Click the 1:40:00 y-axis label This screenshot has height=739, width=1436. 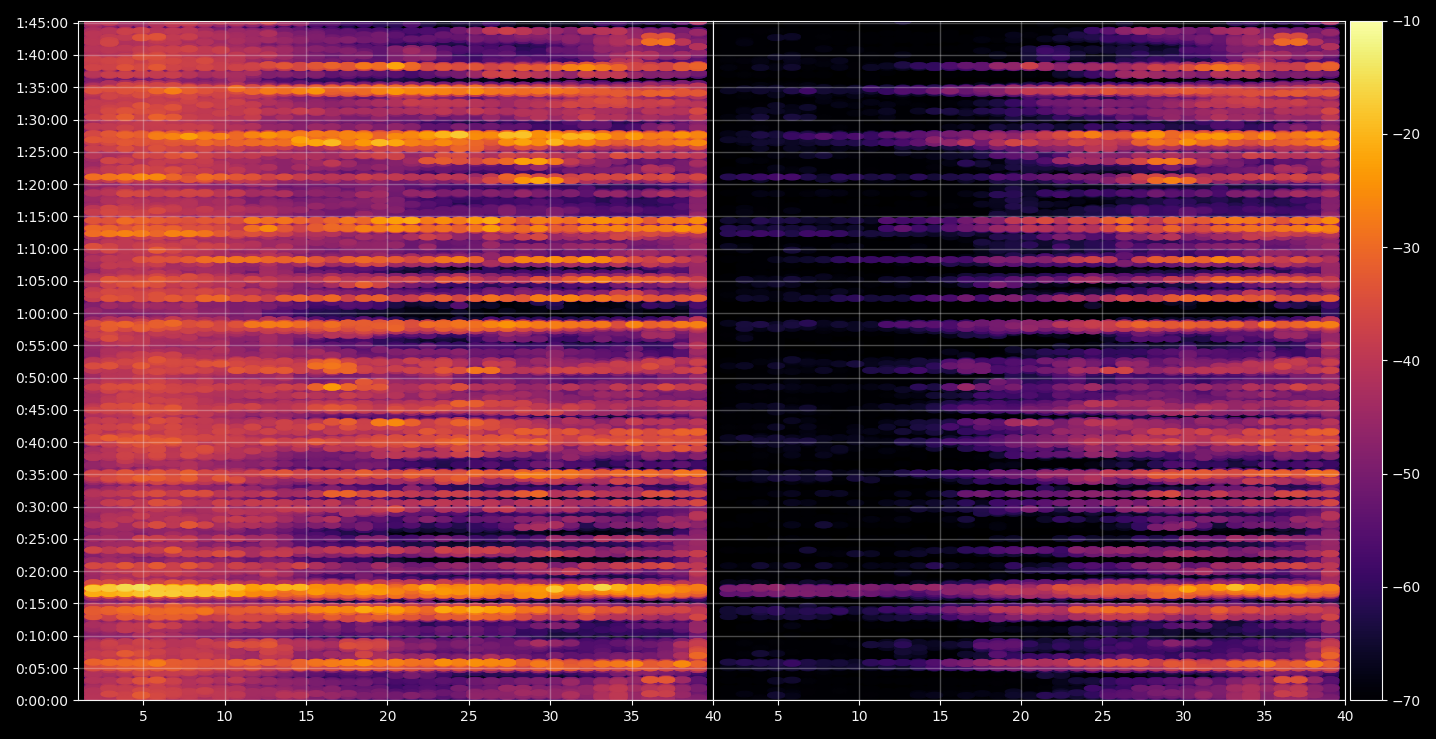42,55
